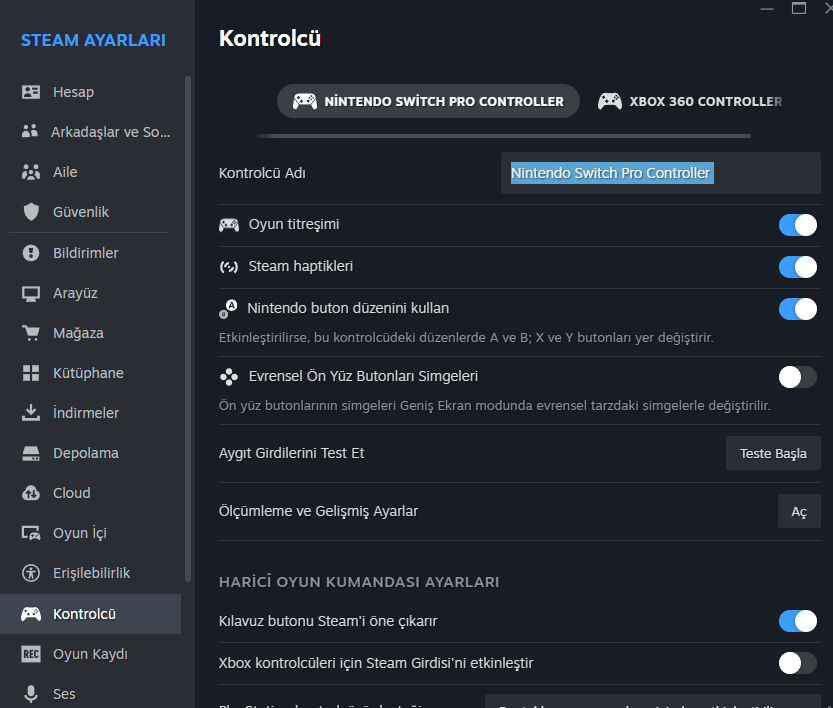Select the Oyun İçi overlay icon
The height and width of the screenshot is (708, 833).
[31, 533]
